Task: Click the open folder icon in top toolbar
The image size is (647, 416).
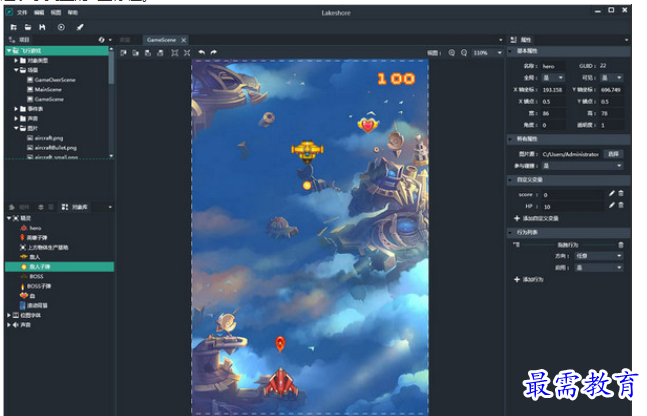Action: (28, 27)
